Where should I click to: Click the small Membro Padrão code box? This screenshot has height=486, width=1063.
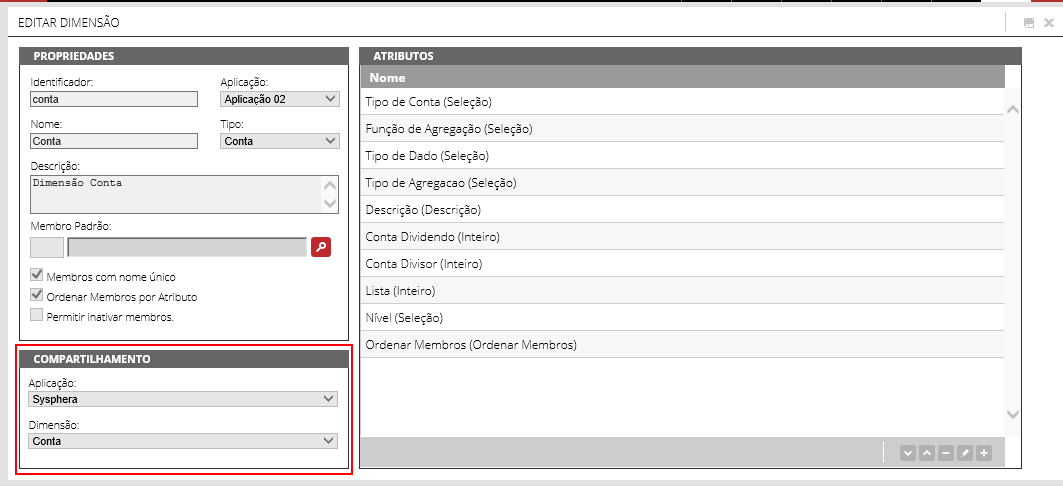pos(47,247)
